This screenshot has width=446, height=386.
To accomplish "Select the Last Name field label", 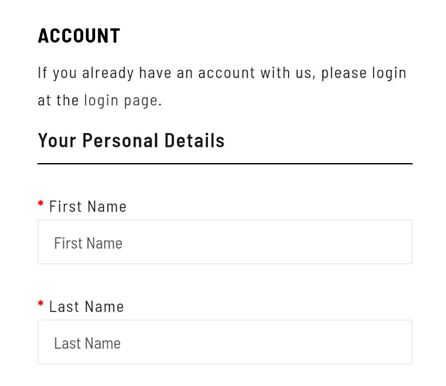I will coord(86,306).
